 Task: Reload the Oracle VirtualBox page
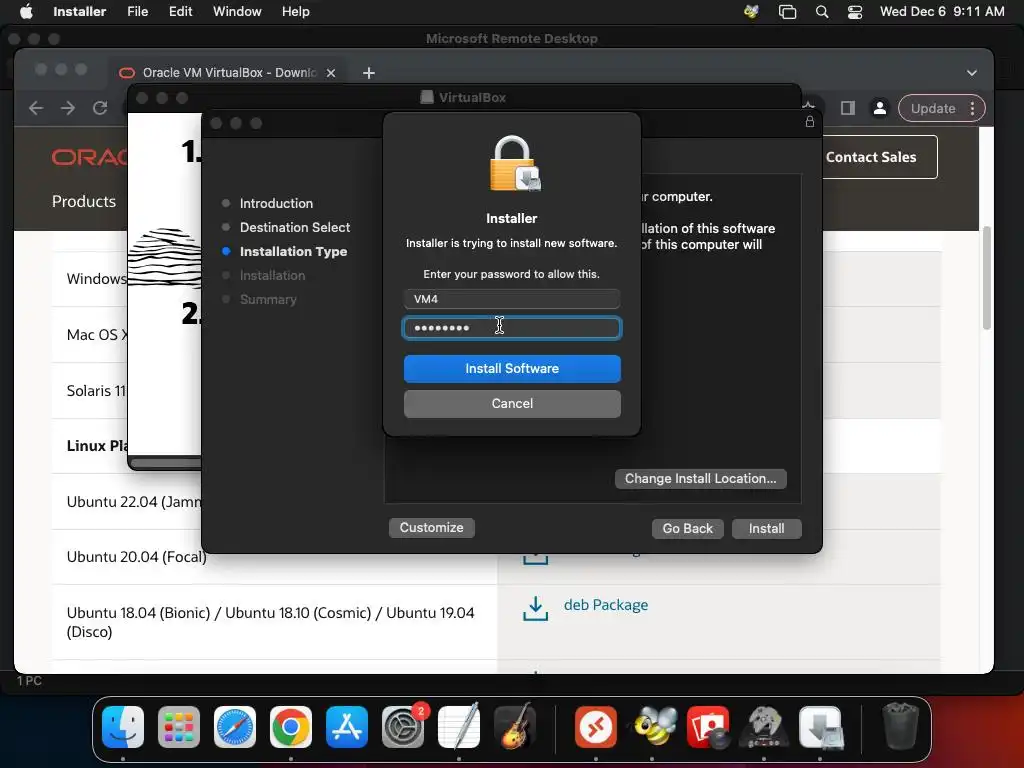[x=100, y=108]
